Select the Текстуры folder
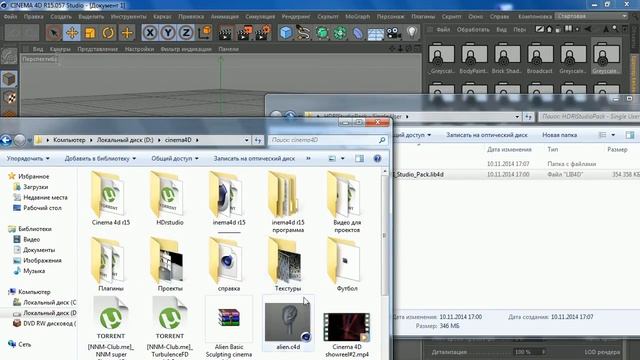The height and width of the screenshot is (360, 640). 288,264
